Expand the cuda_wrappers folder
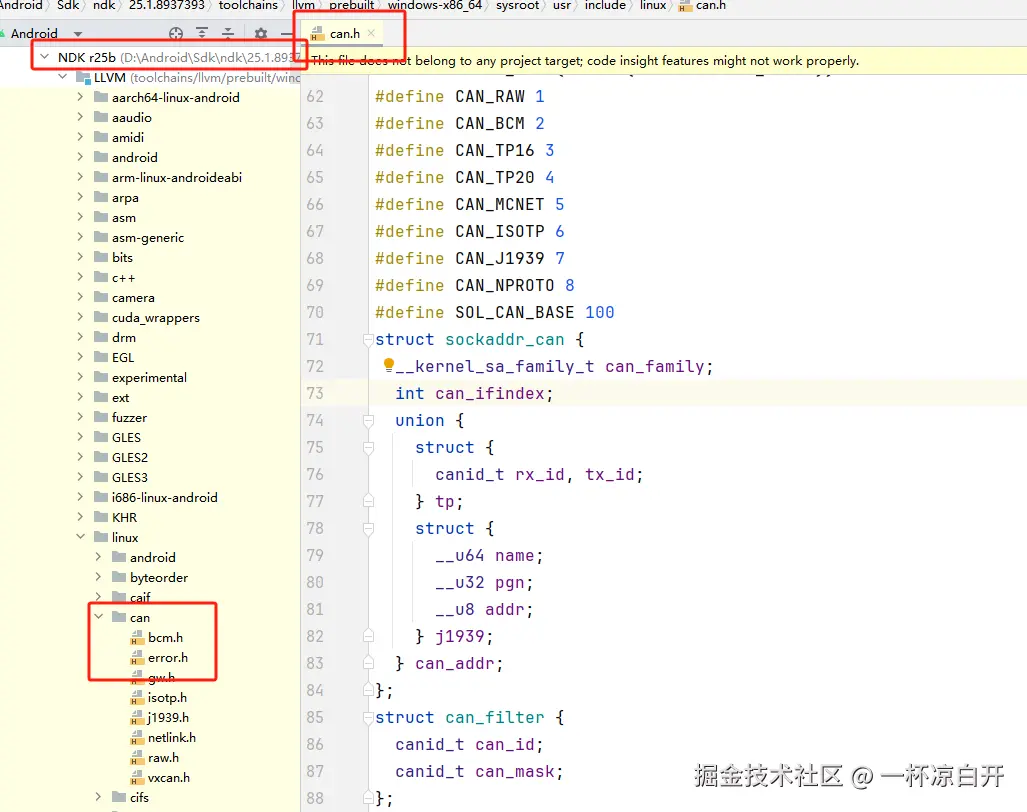 click(x=80, y=317)
